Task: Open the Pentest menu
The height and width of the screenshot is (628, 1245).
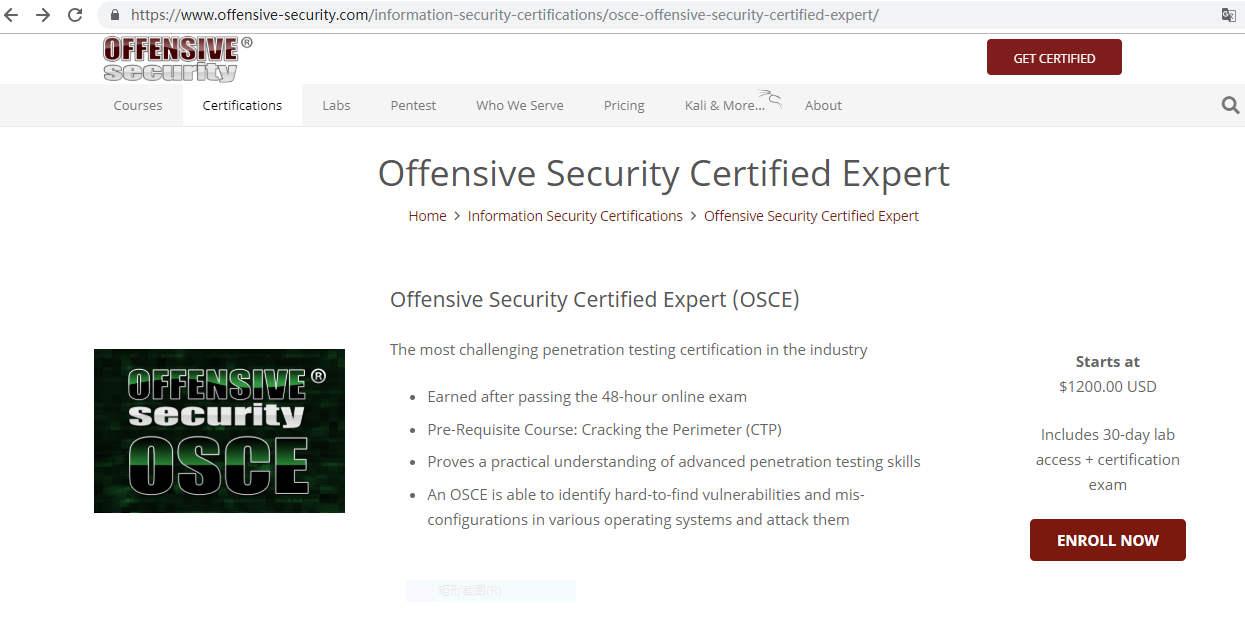Action: [413, 105]
